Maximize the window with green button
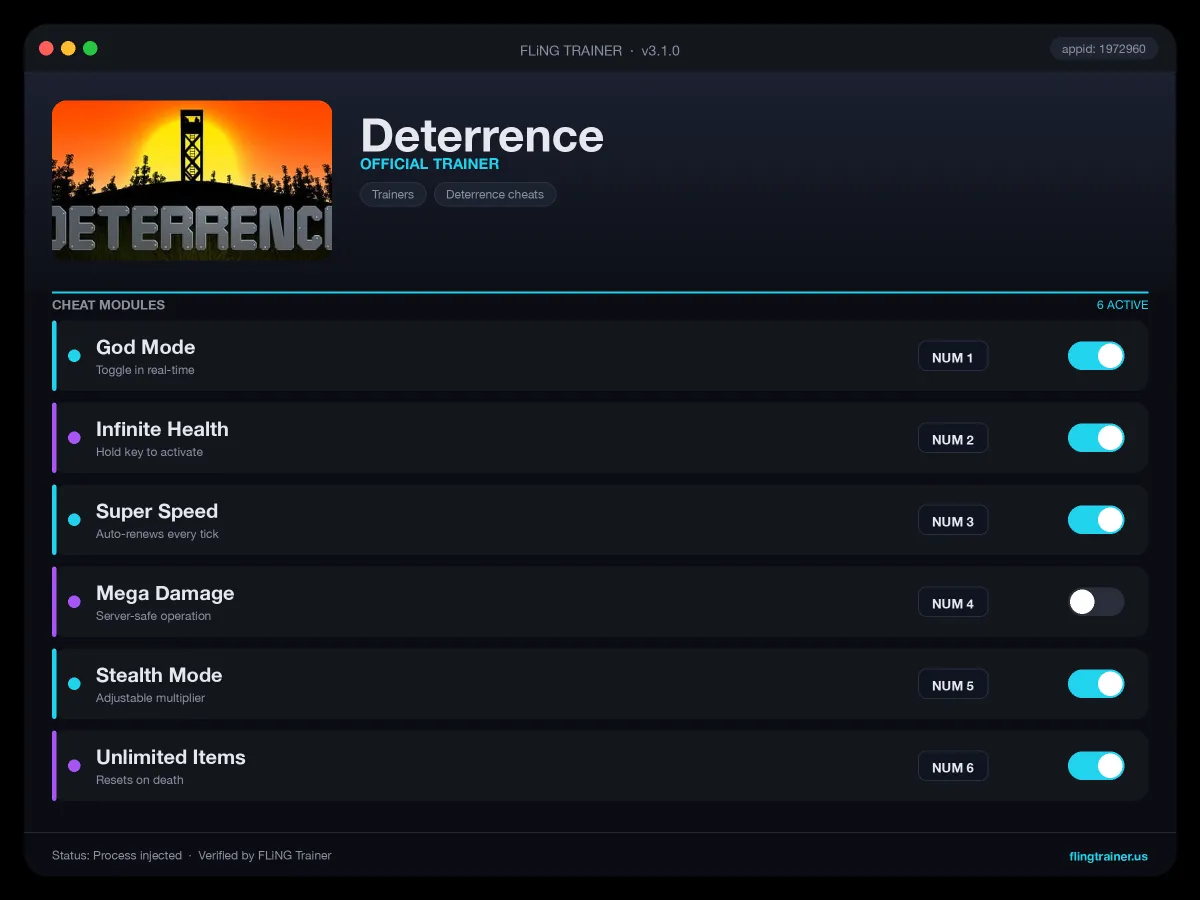1200x900 pixels. [90, 48]
